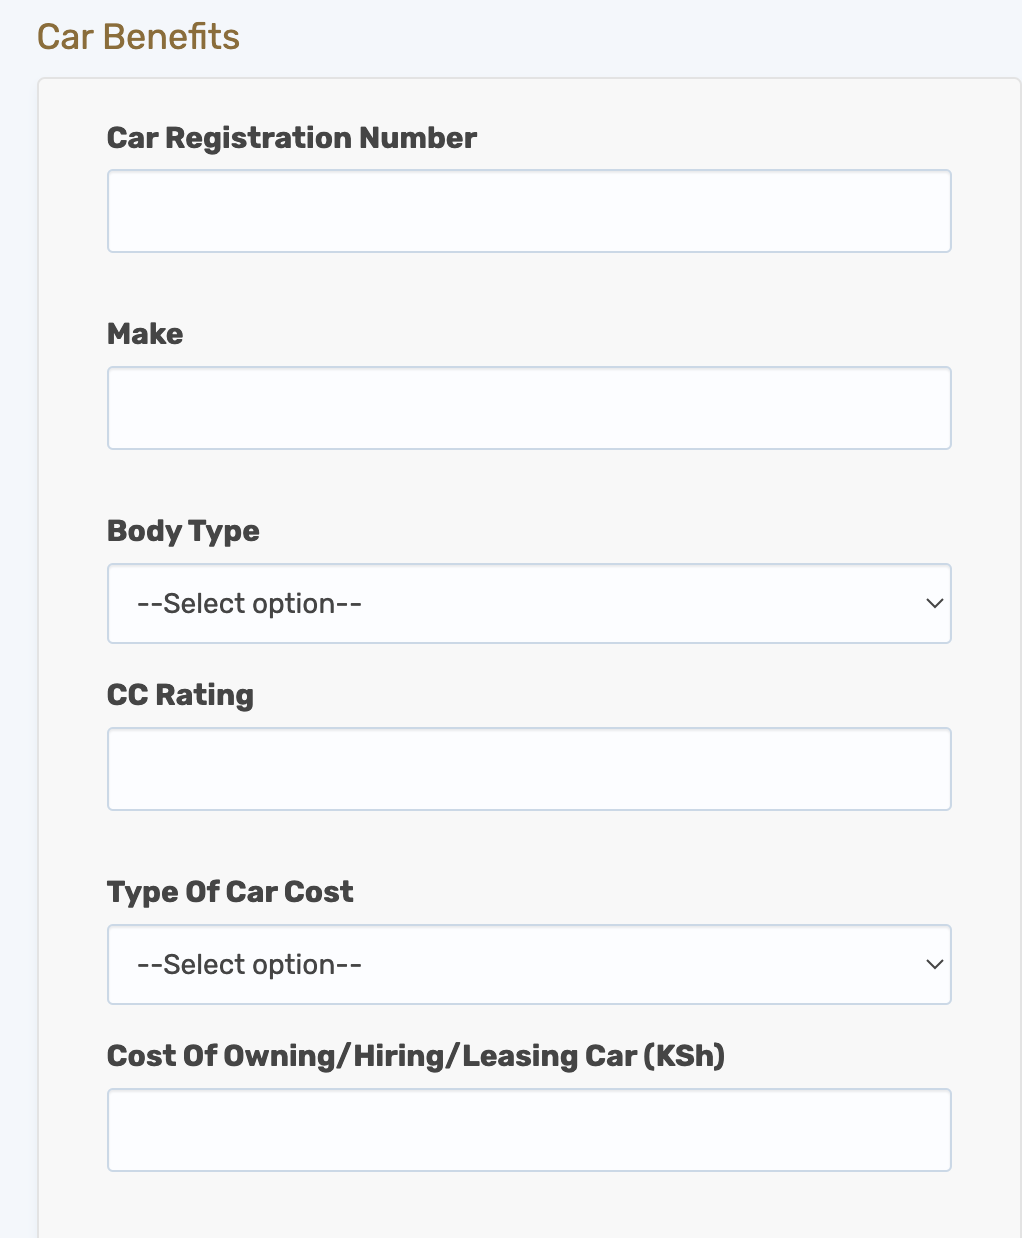Click the Car Benefits section heading
The image size is (1022, 1238).
click(x=138, y=37)
